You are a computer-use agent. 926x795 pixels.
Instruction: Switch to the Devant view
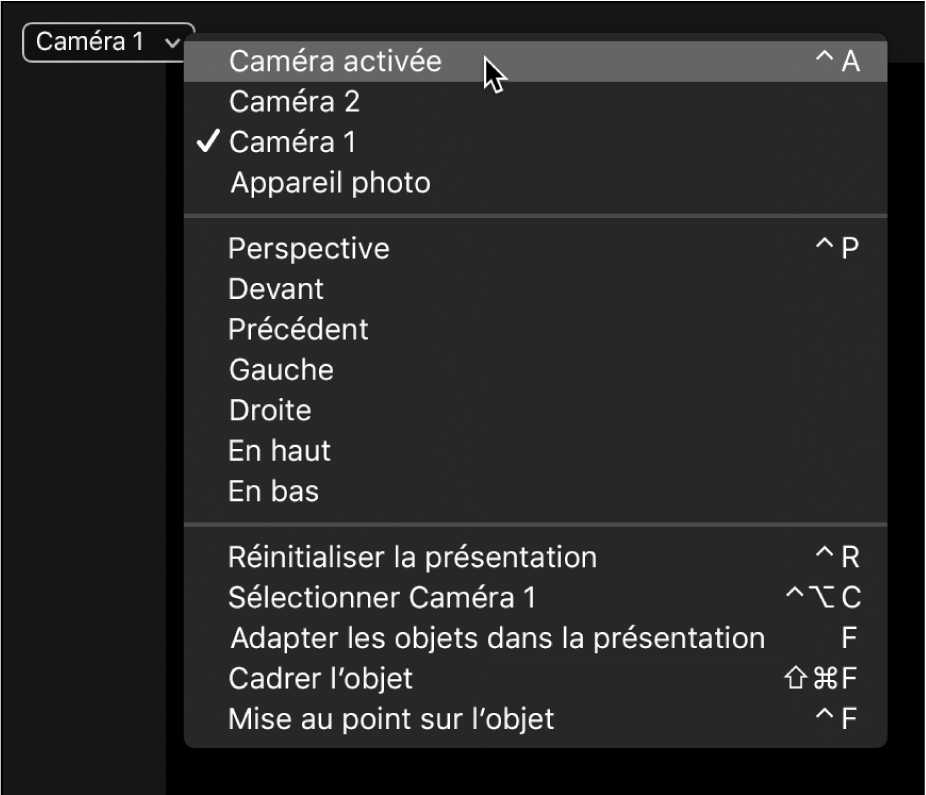coord(277,289)
